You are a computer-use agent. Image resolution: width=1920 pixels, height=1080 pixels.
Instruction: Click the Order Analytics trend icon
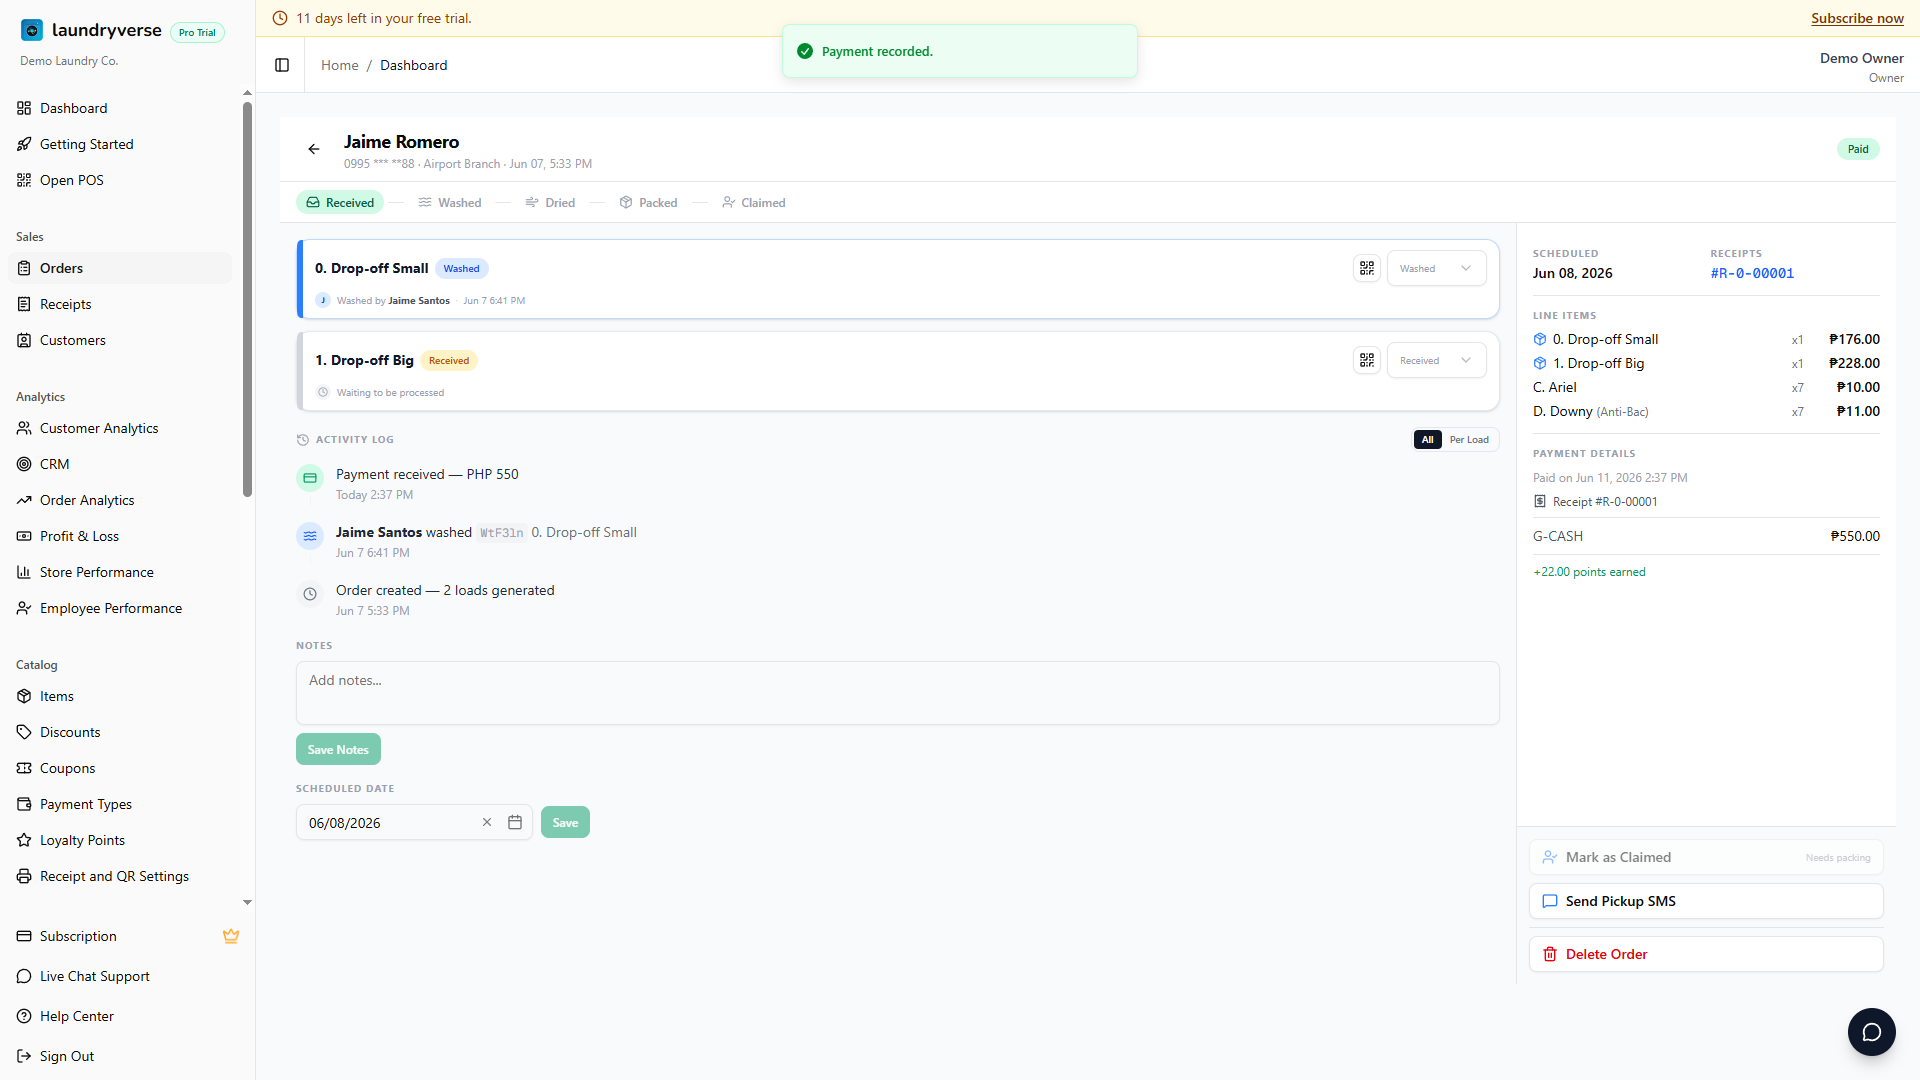(x=24, y=500)
